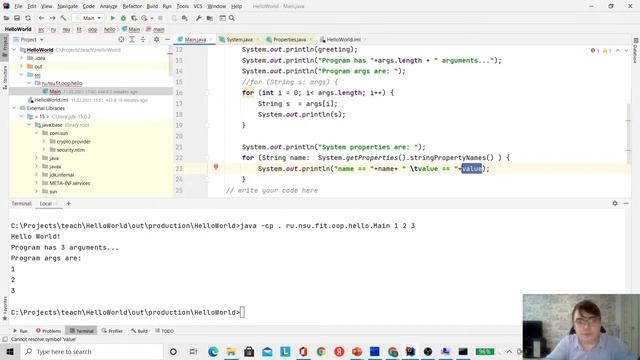
Task: Expand the jdk.internal package node
Action: coord(37,175)
